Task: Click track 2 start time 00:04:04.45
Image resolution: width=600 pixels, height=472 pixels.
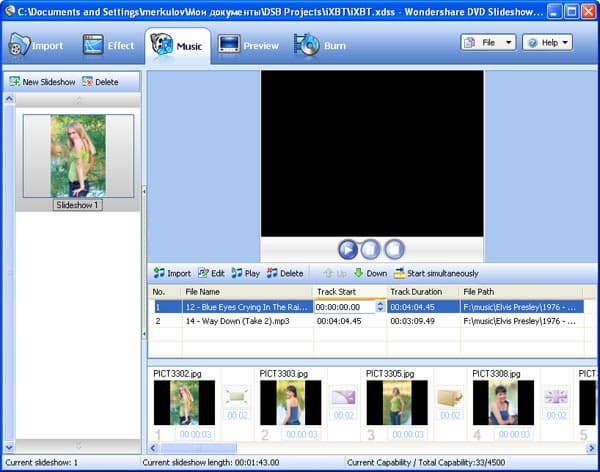Action: coord(339,321)
